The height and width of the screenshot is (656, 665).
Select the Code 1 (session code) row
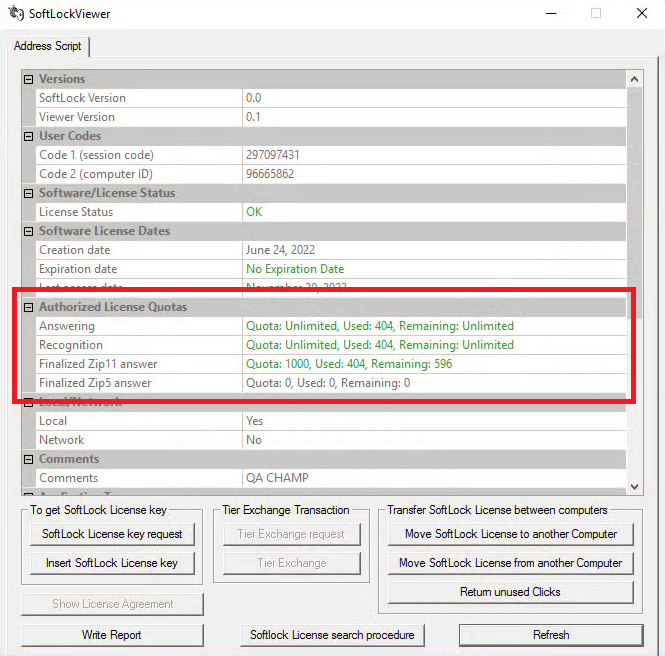[x=331, y=155]
